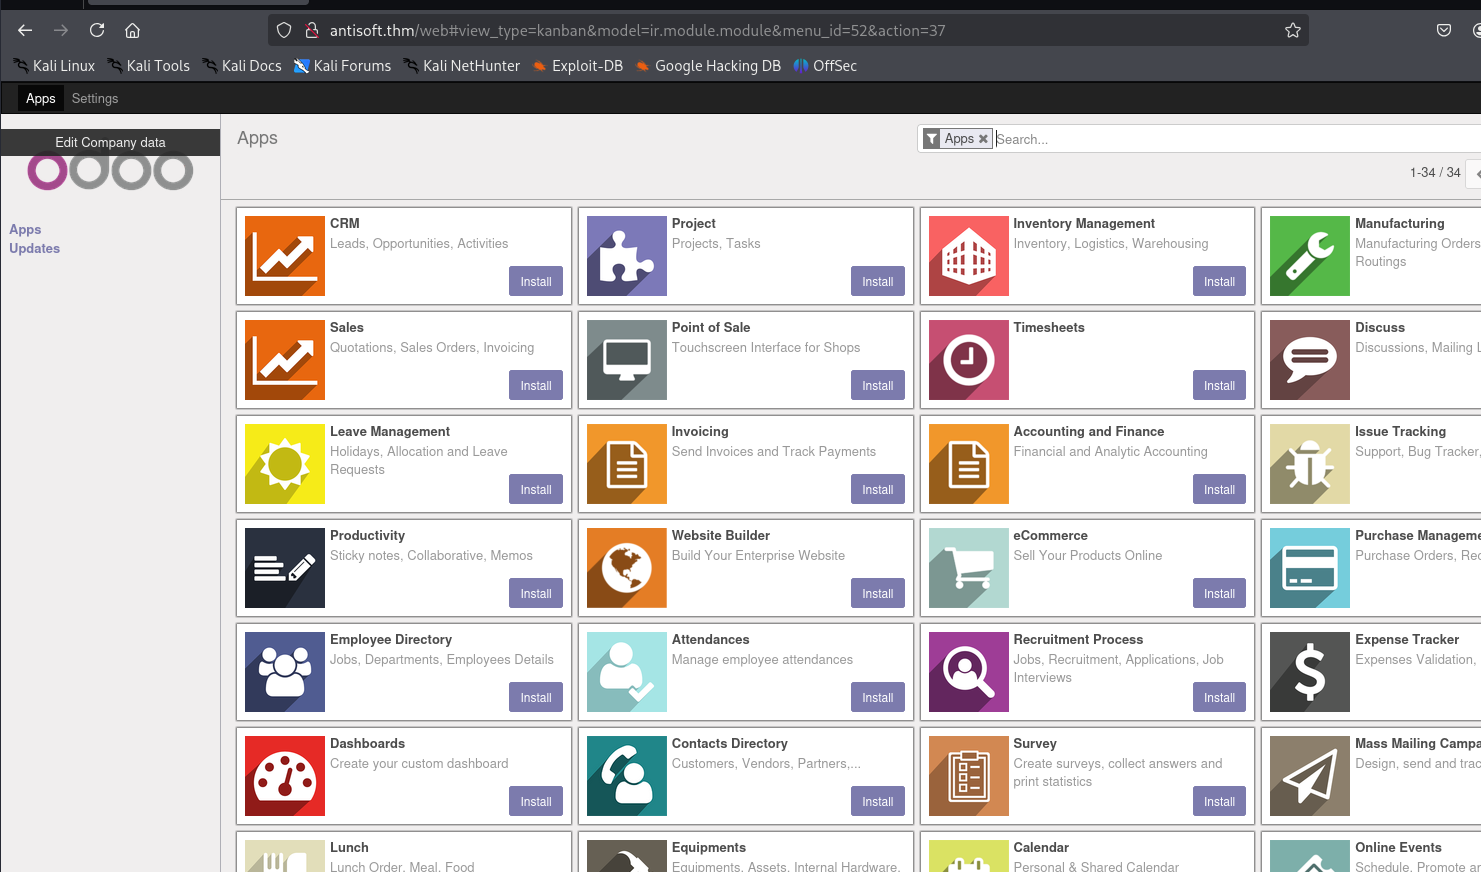Click the Inventory Management warehouse icon
1481x872 pixels.
(969, 256)
